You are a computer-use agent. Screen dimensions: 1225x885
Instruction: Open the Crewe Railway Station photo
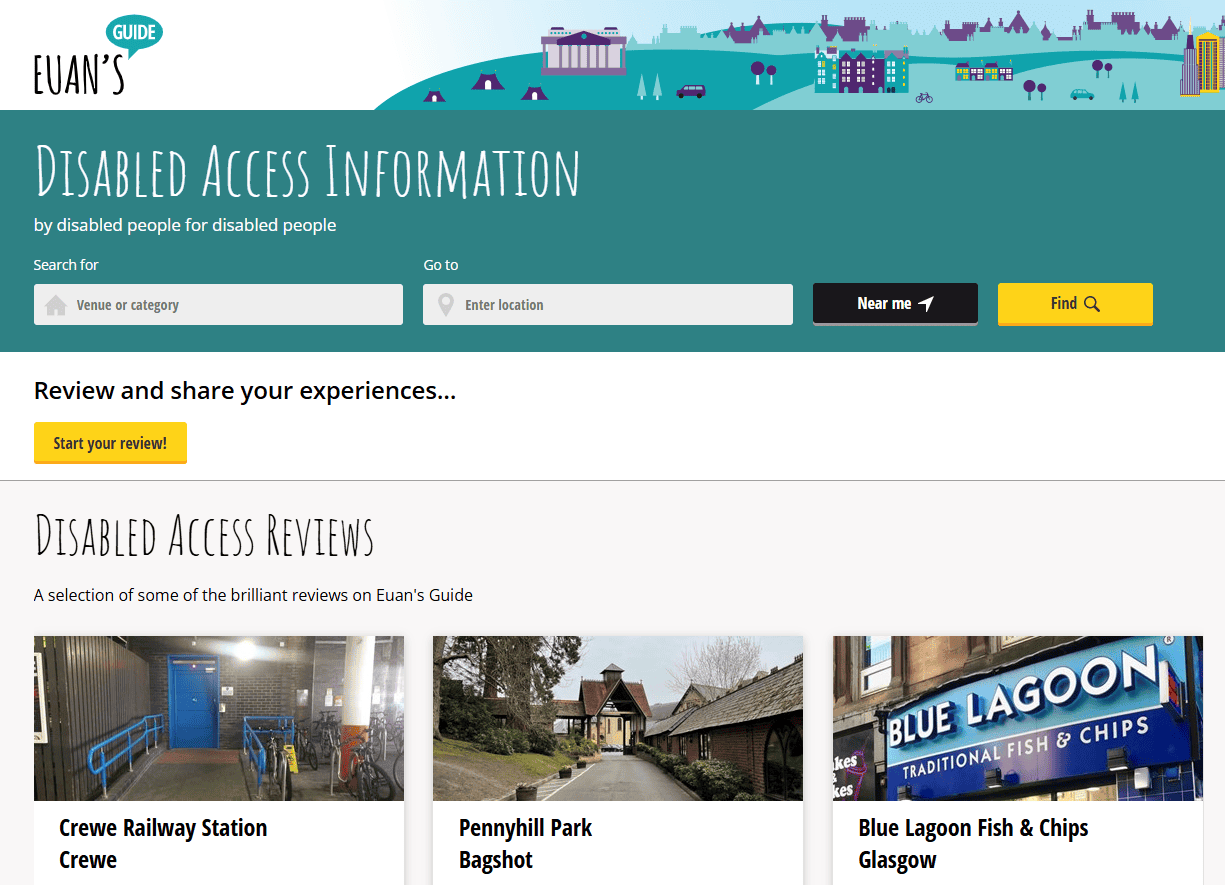tap(219, 718)
